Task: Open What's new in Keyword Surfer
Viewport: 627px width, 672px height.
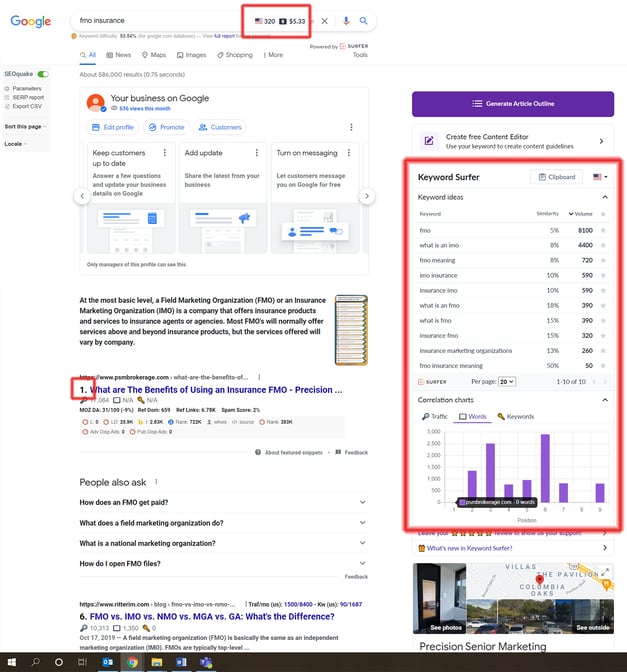Action: tap(513, 548)
